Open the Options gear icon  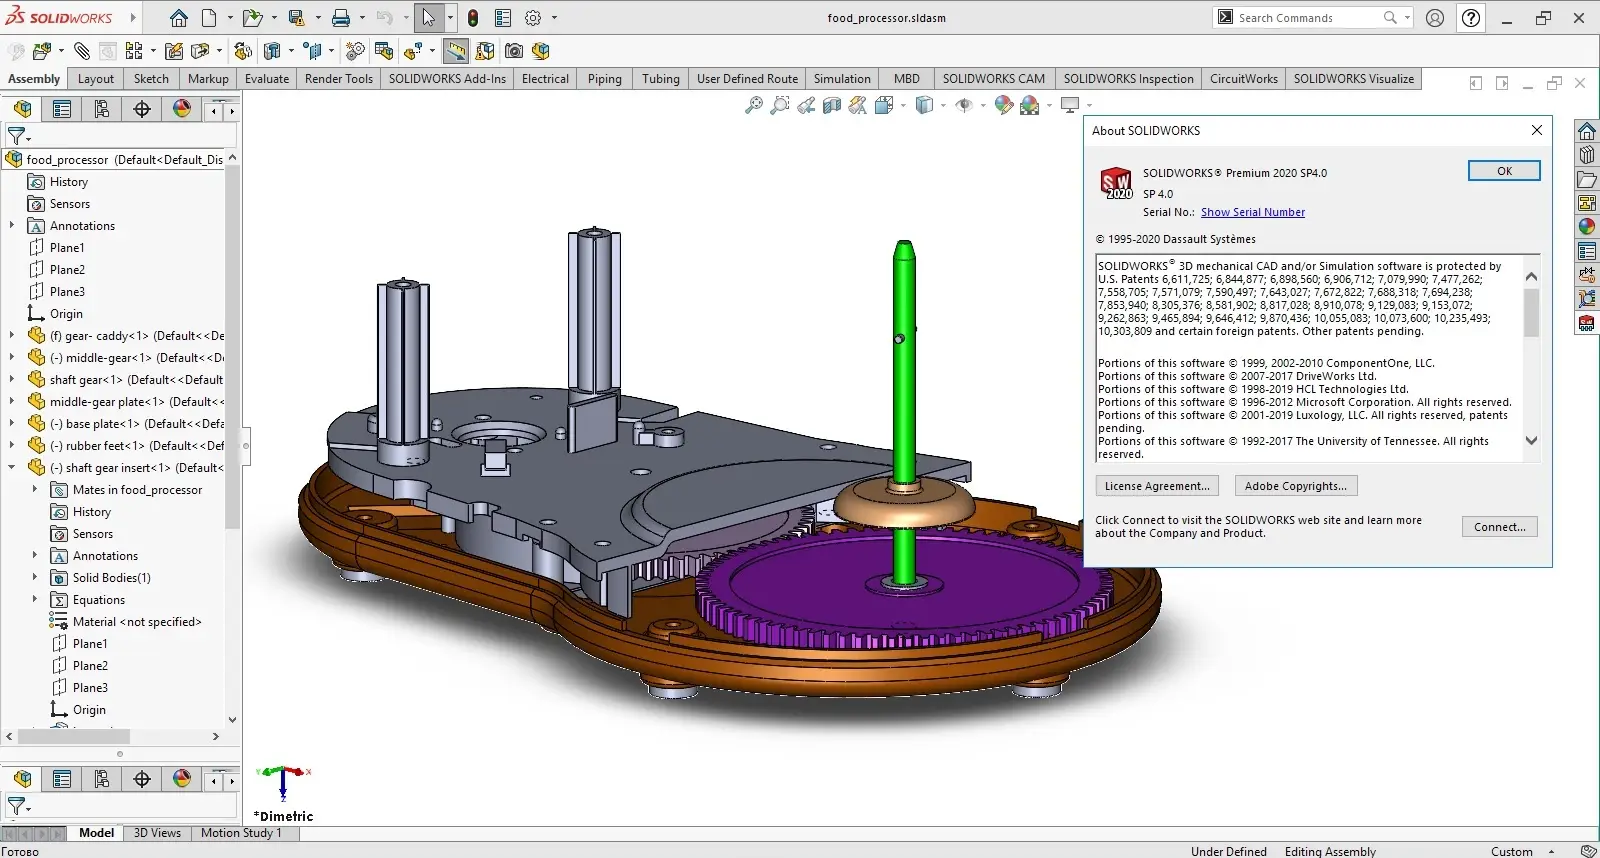coord(533,18)
